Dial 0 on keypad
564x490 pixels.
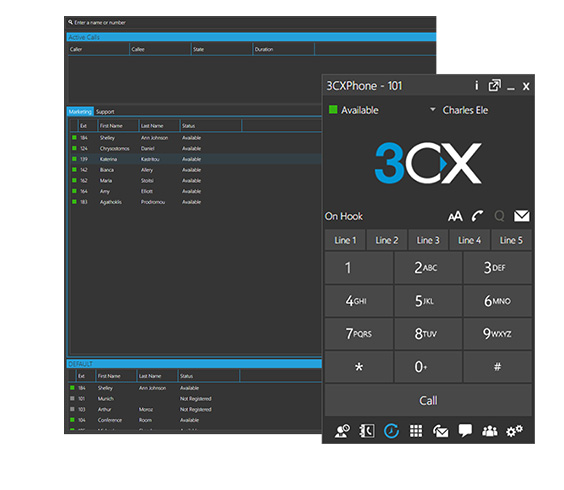[428, 367]
